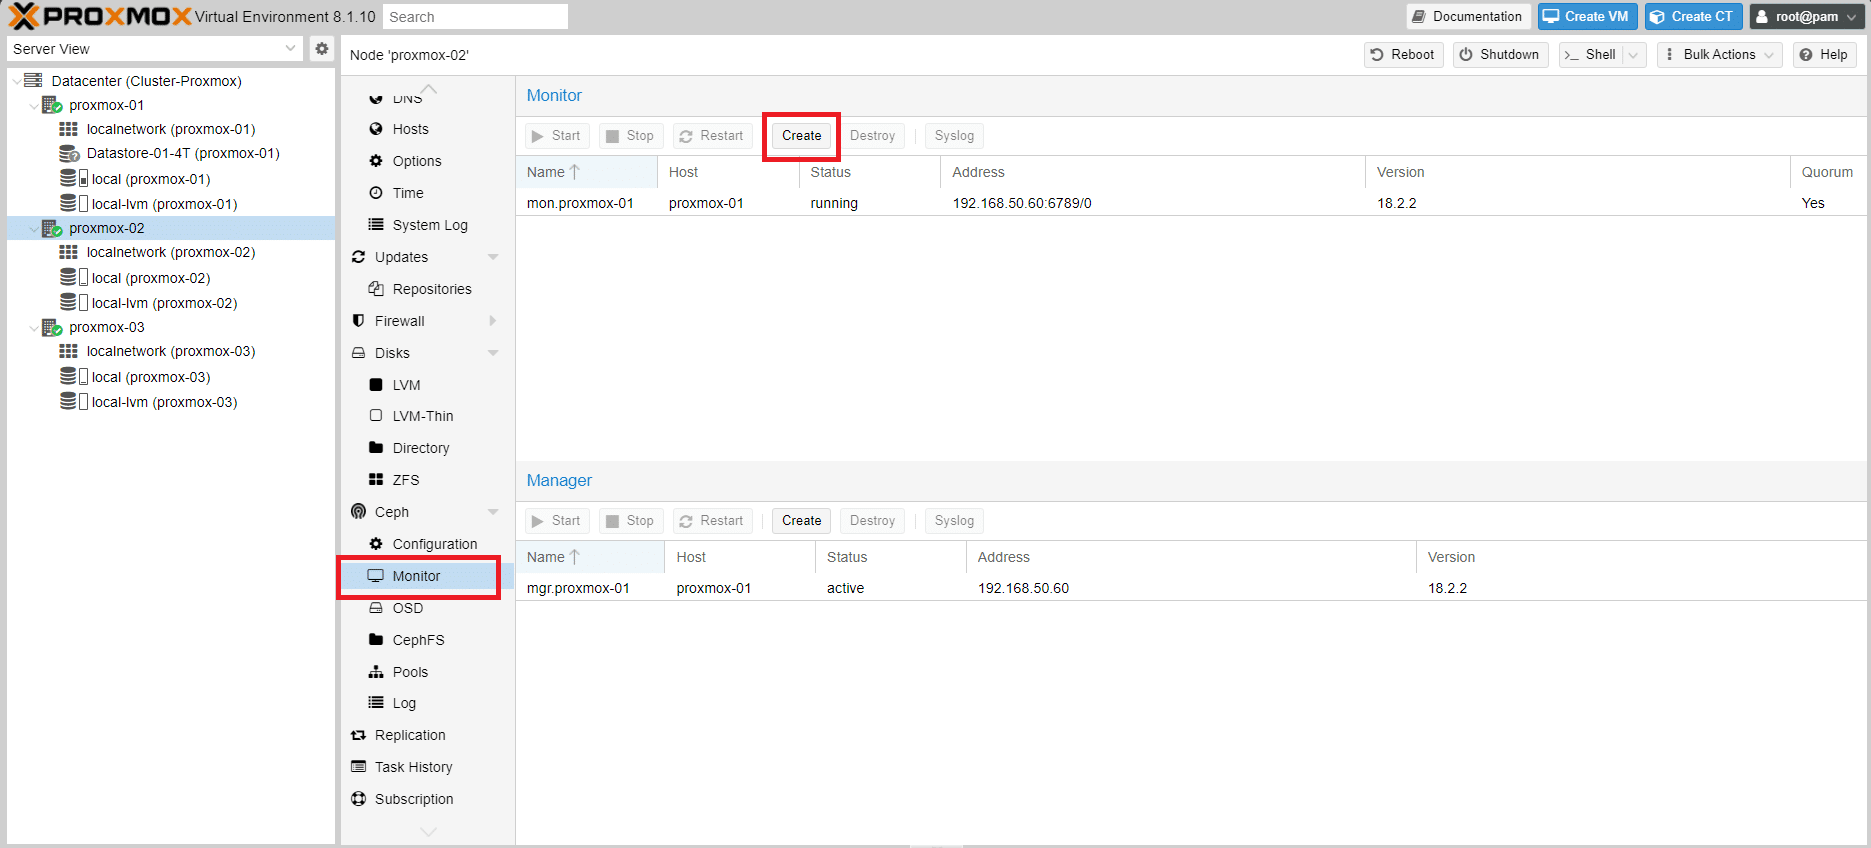The width and height of the screenshot is (1871, 848).
Task: Collapse the proxmox-03 tree node
Action: [x=34, y=327]
